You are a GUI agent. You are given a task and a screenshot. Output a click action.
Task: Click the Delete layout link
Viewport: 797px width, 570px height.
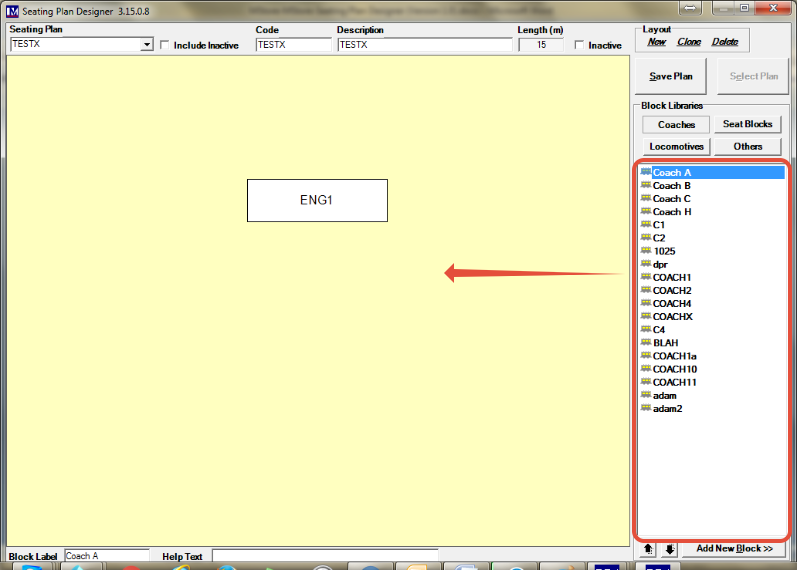725,42
